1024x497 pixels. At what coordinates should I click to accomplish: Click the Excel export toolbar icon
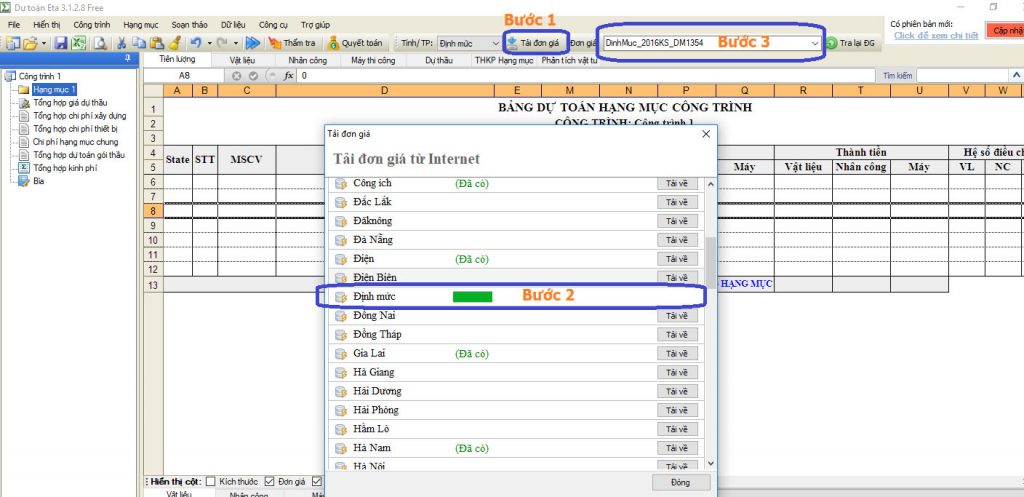click(x=78, y=43)
